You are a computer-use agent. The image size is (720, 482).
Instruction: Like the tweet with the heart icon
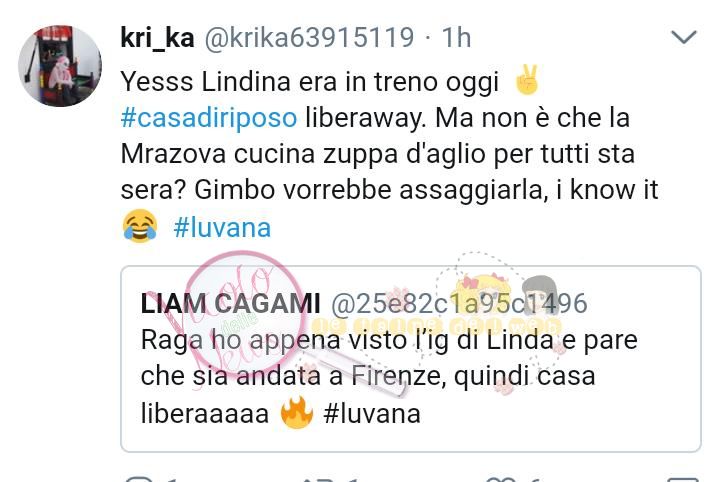click(501, 479)
